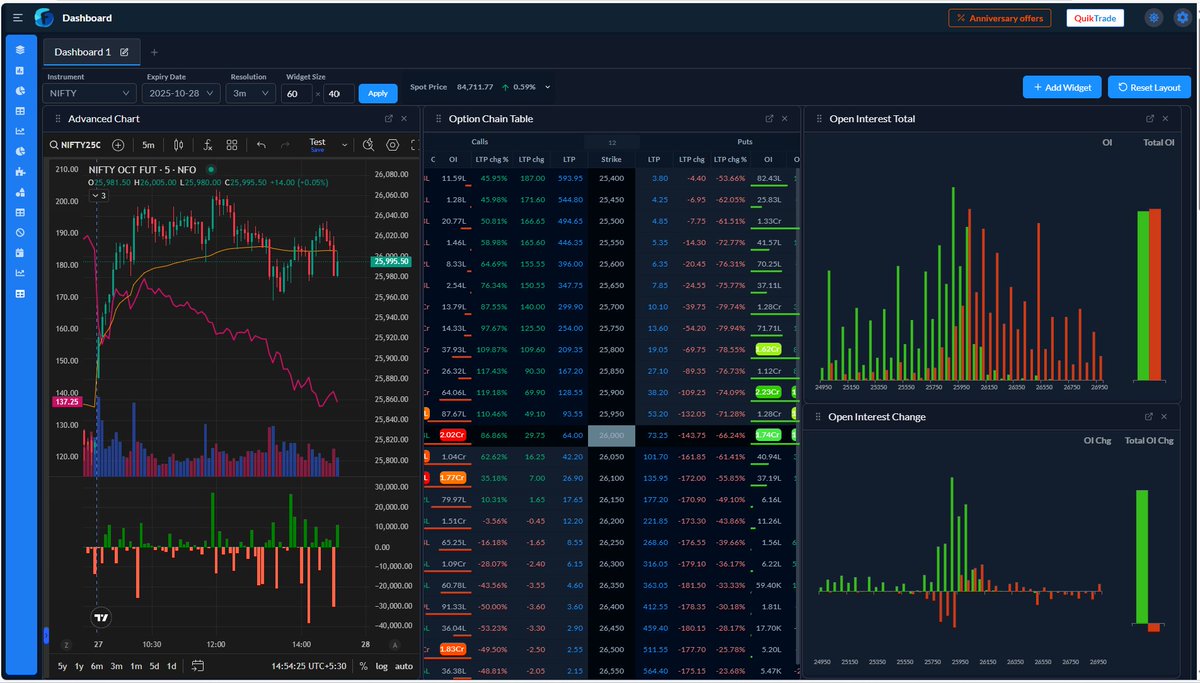Click the pie chart icon in the left sidebar
The width and height of the screenshot is (1200, 683).
[x=21, y=91]
